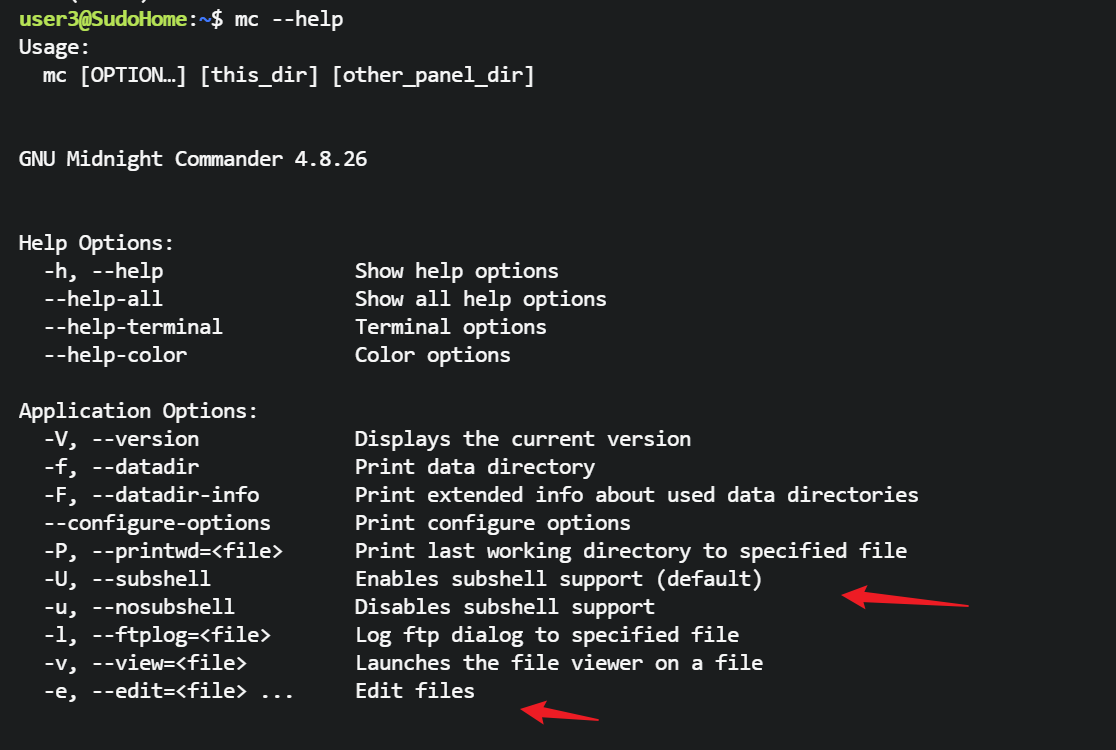The height and width of the screenshot is (750, 1116).
Task: Click the '--configure-options' option text
Action: pos(157,523)
